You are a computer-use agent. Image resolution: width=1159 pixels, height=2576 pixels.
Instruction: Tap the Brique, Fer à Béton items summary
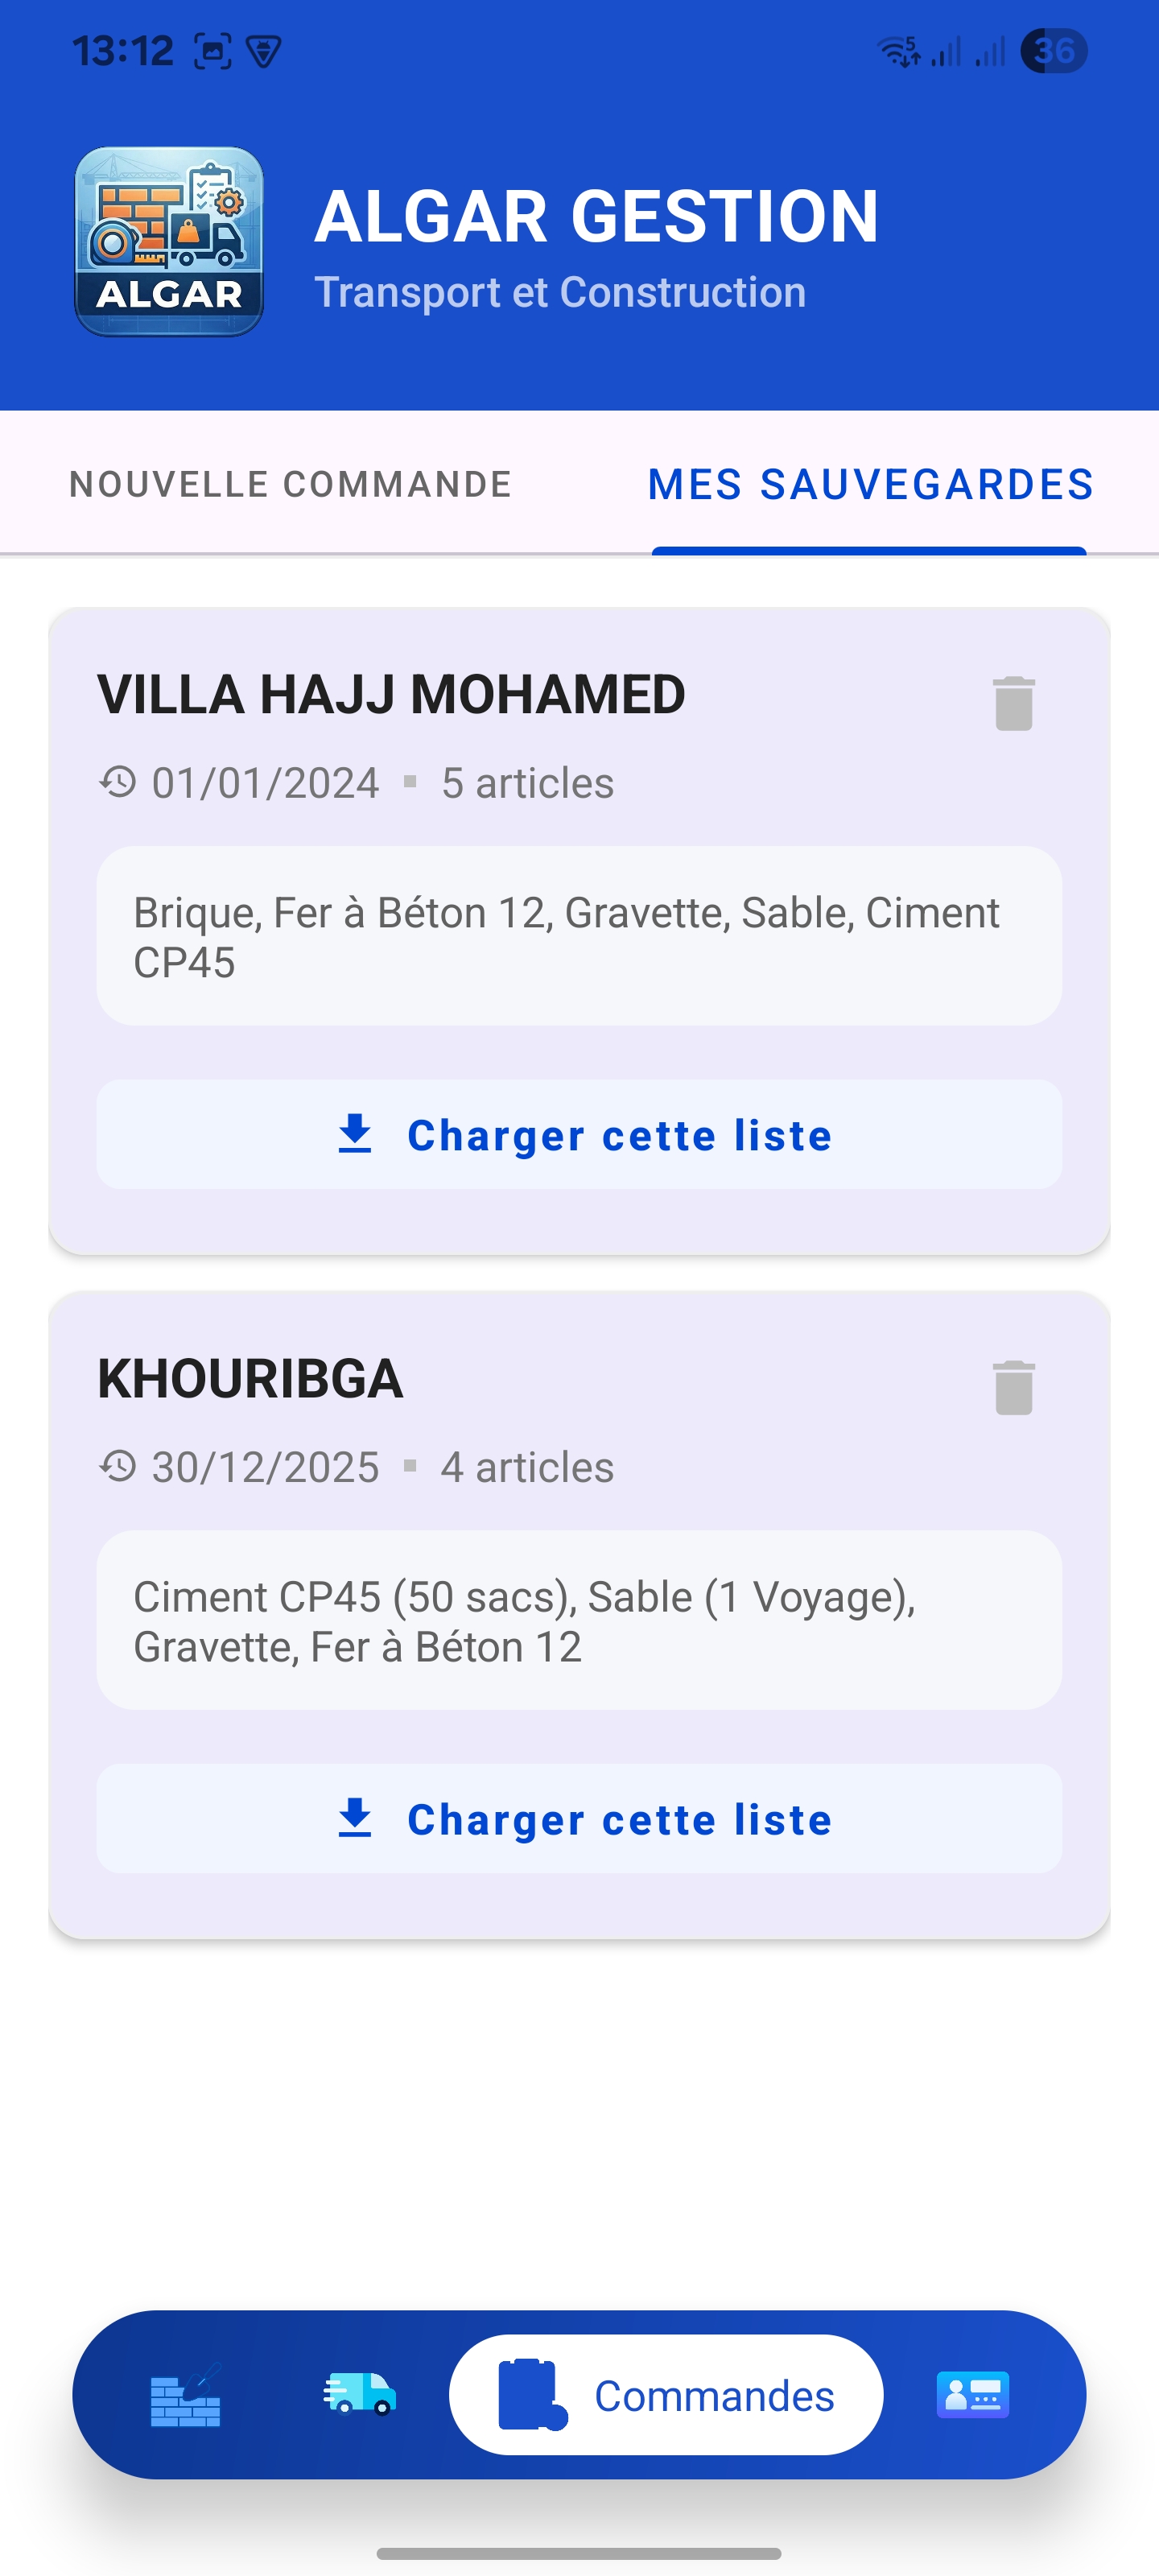click(x=579, y=936)
